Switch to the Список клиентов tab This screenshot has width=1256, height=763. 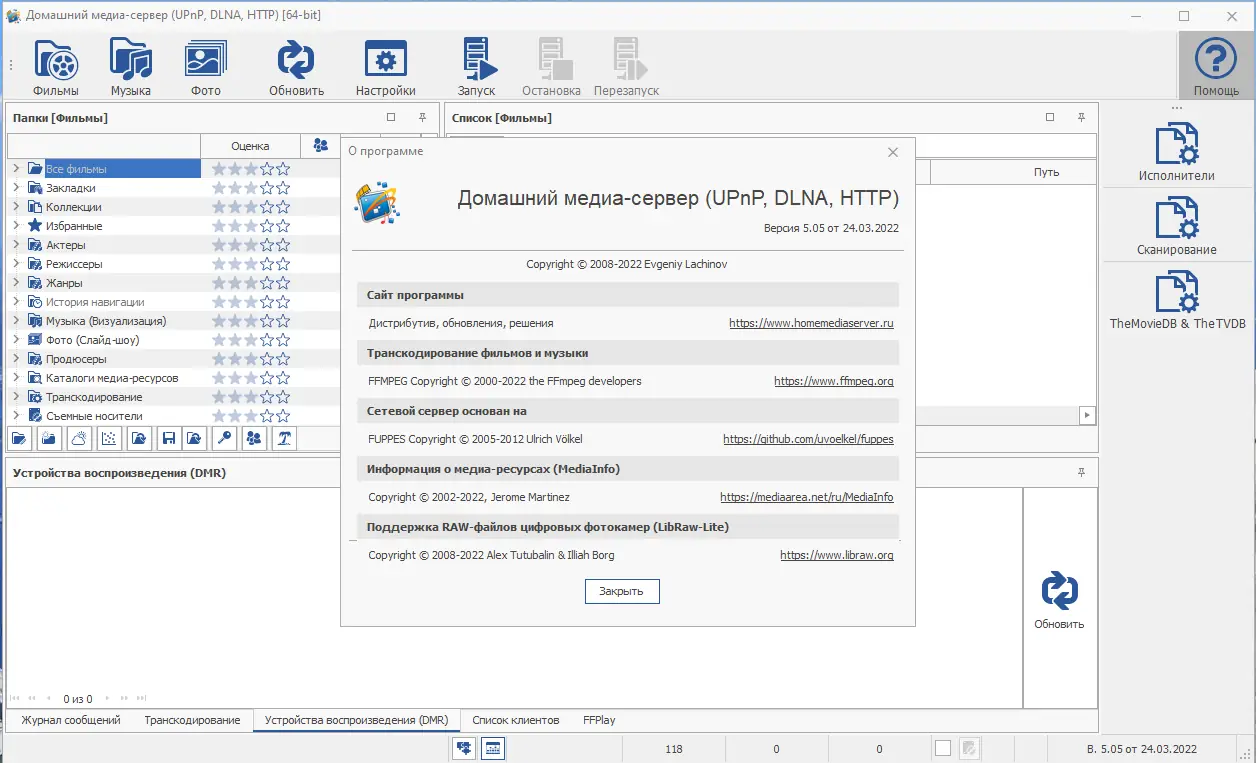[516, 720]
